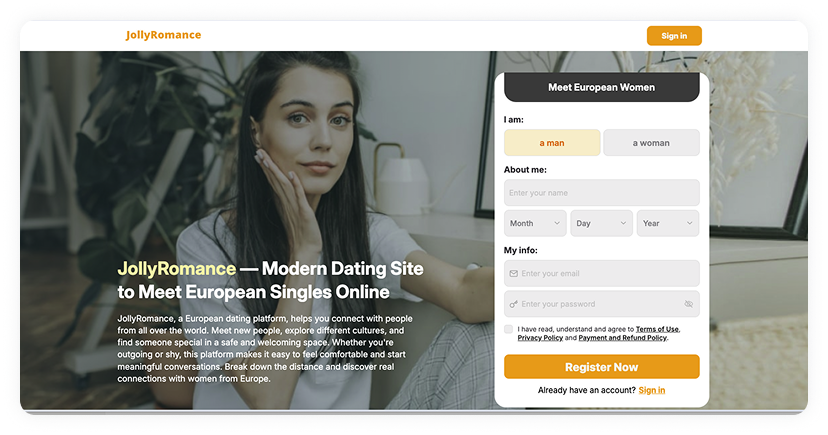Open the Day dropdown
828x435 pixels.
(x=601, y=223)
